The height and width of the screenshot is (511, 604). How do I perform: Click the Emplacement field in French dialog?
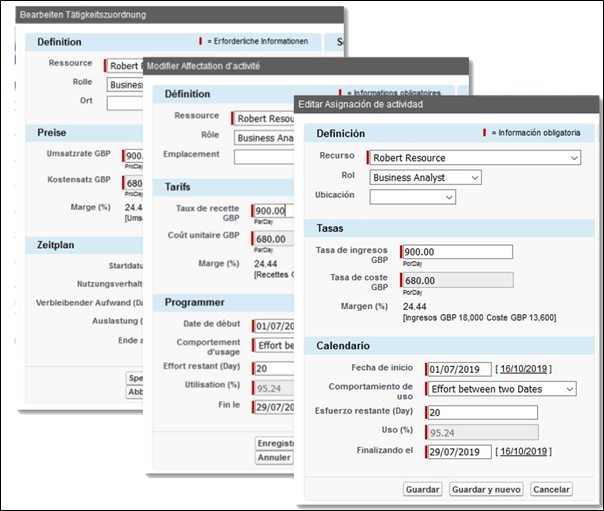[263, 156]
